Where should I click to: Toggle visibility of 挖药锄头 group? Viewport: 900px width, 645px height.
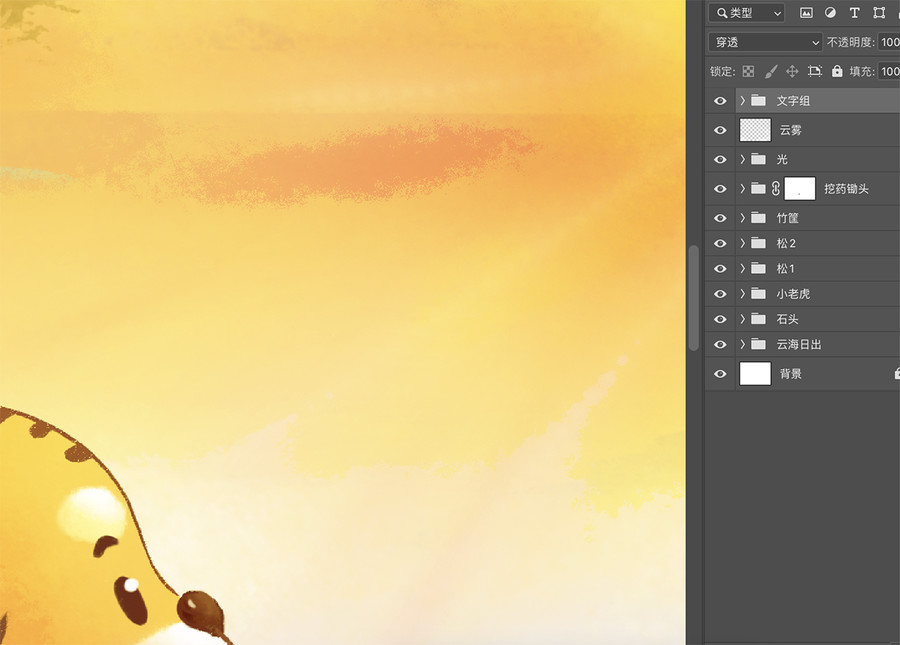tap(720, 189)
